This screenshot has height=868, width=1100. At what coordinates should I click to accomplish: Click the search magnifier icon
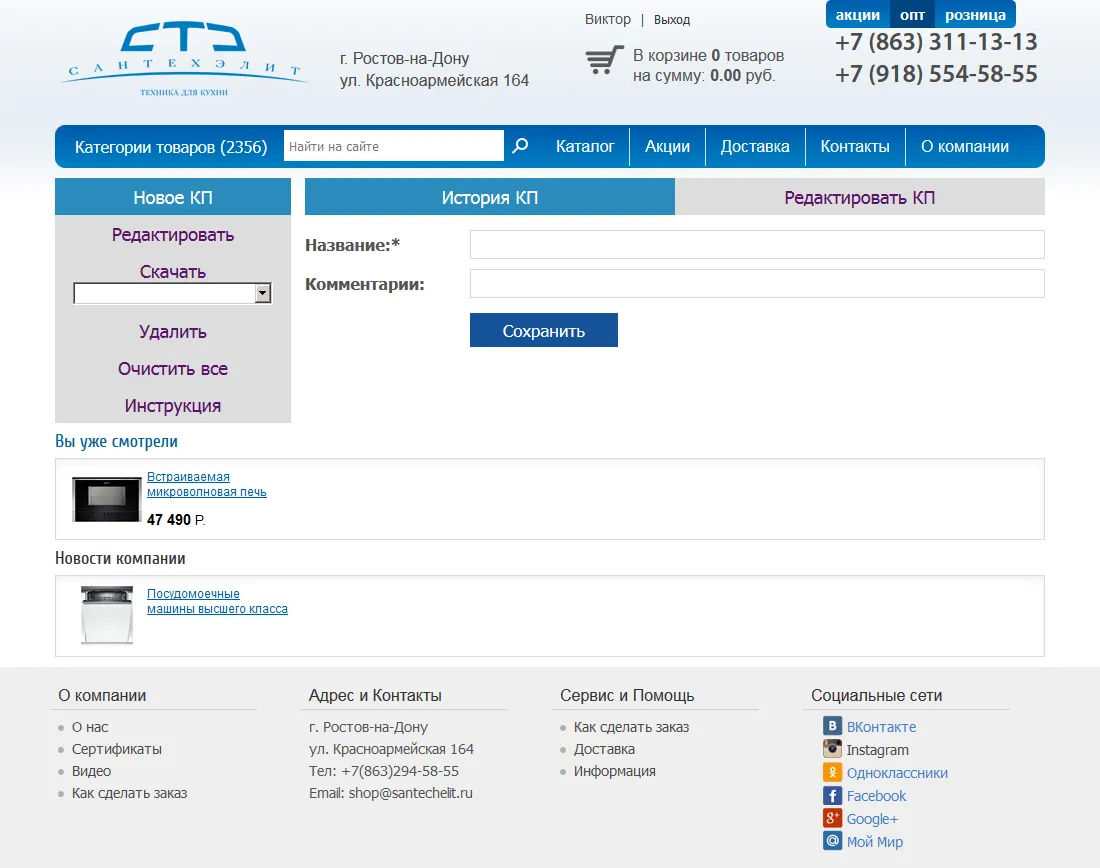[520, 146]
